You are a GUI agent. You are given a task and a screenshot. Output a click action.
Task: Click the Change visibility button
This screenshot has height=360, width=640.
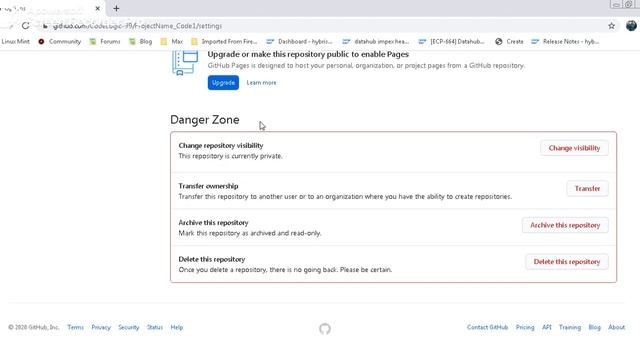pyautogui.click(x=574, y=148)
